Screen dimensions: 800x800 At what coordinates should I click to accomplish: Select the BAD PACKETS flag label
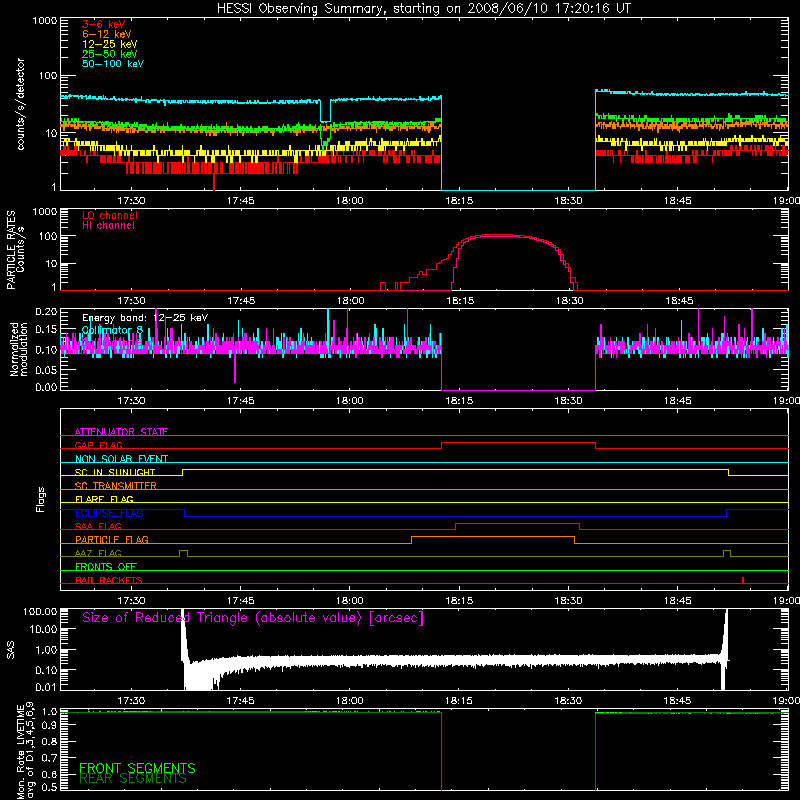coord(109,580)
